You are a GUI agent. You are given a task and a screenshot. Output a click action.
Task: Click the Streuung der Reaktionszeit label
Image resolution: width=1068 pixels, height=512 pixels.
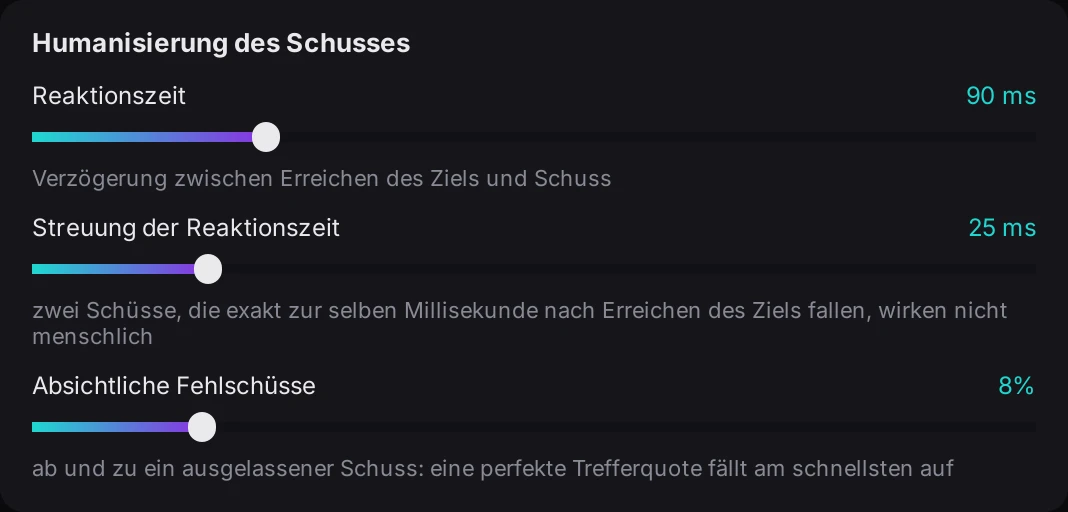pos(186,228)
